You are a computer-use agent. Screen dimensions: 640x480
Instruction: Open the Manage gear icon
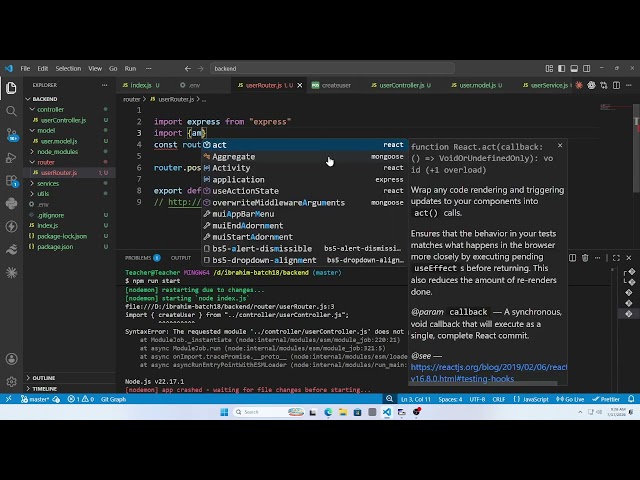pyautogui.click(x=11, y=382)
